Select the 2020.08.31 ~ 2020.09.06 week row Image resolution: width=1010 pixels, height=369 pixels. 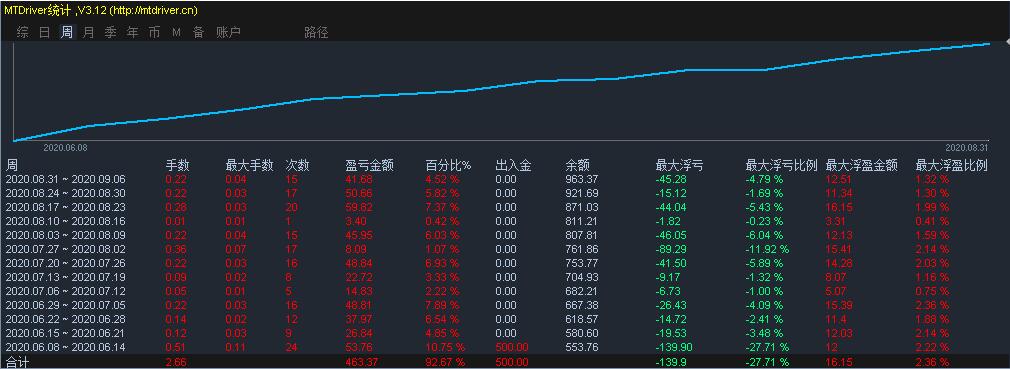coord(505,179)
